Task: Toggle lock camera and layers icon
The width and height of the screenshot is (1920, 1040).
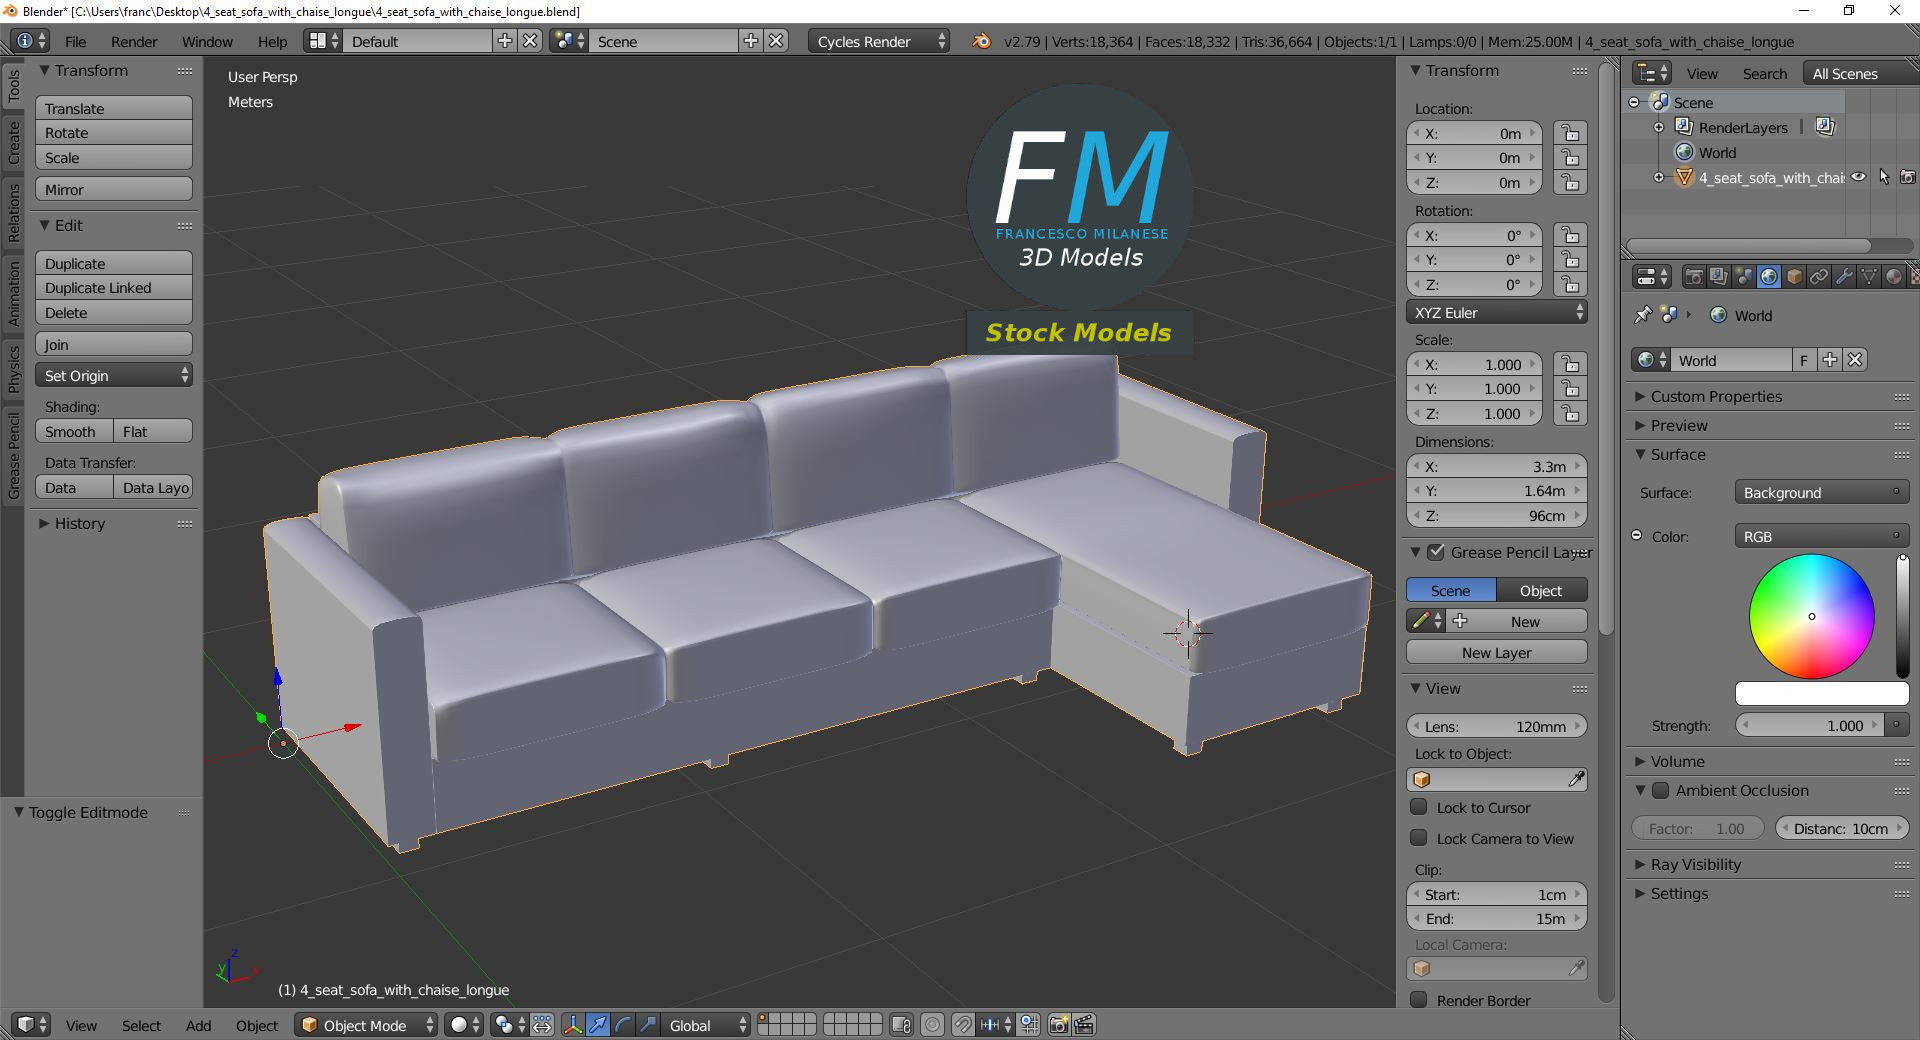Action: tap(901, 1025)
